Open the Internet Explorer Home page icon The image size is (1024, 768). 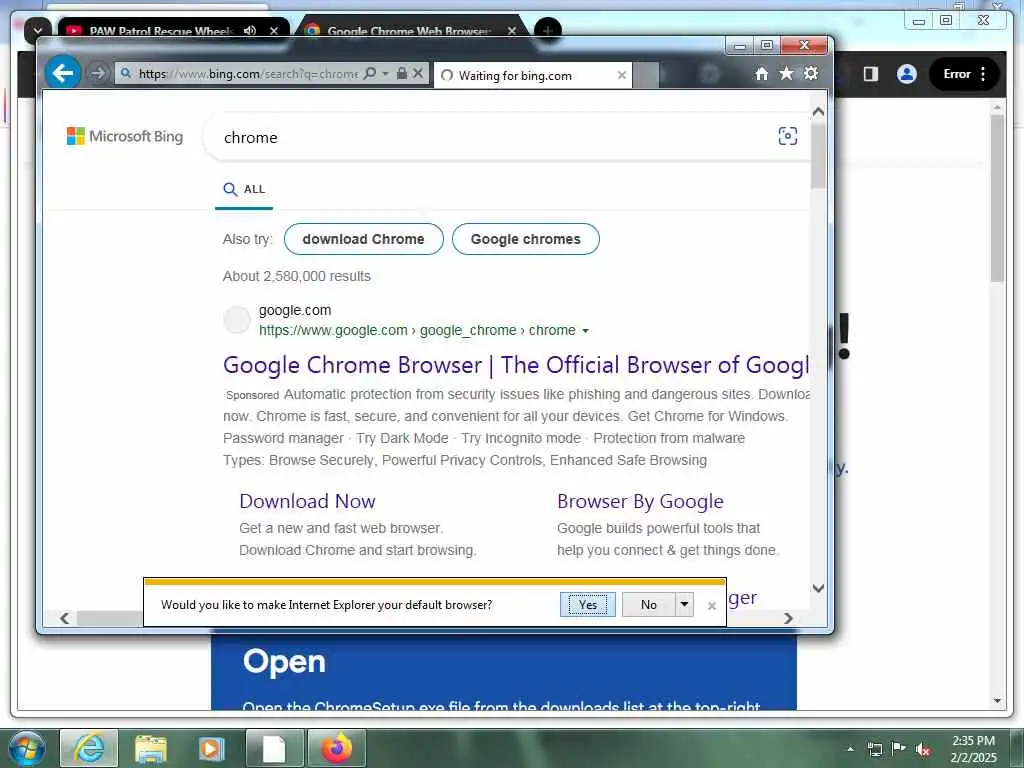click(761, 74)
